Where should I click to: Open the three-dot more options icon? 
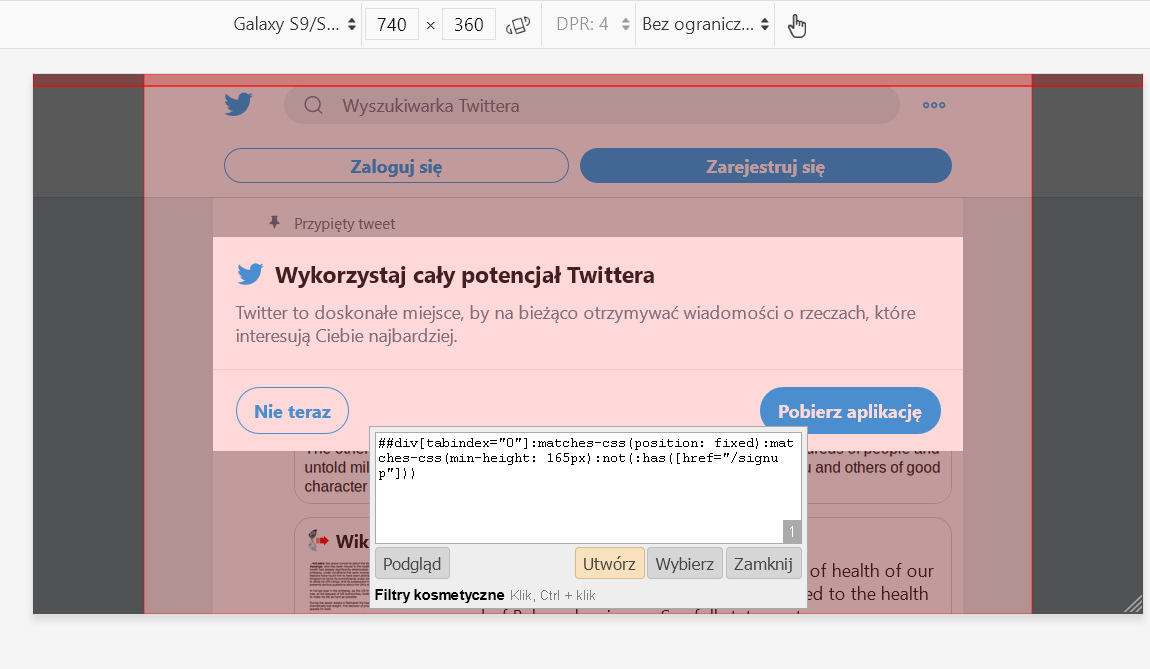(x=933, y=104)
